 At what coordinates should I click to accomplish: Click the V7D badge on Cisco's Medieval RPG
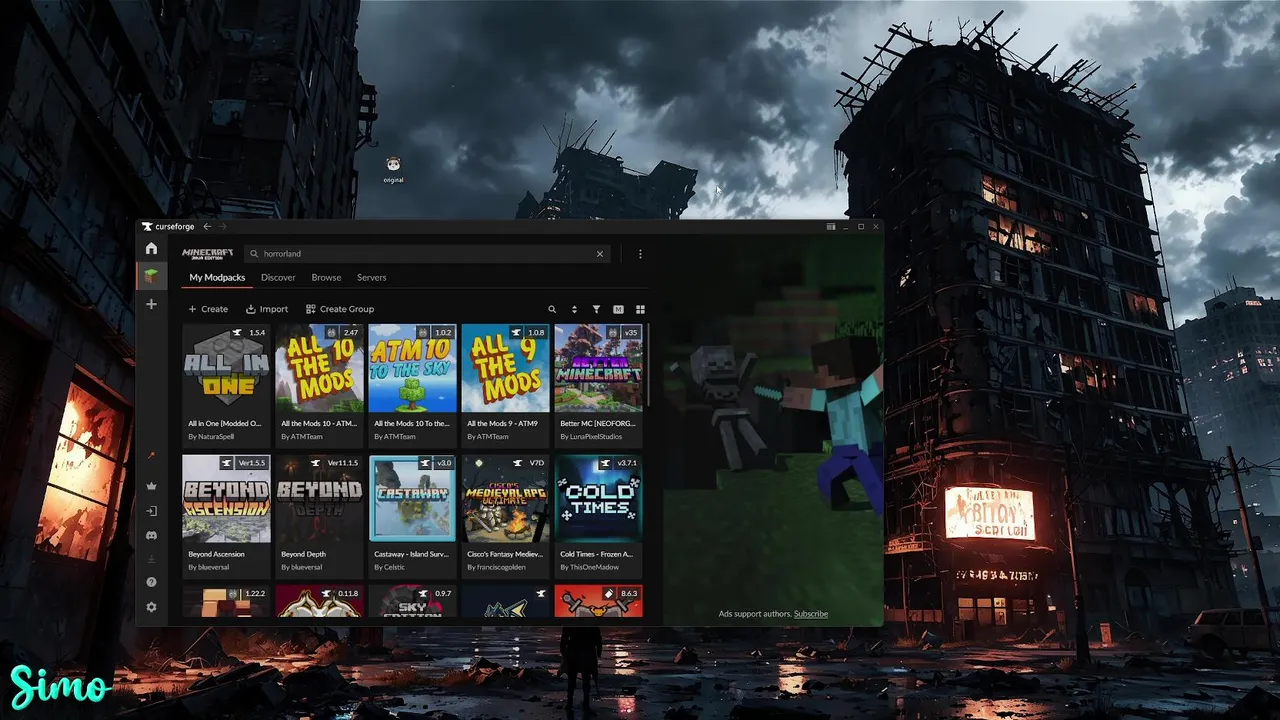pyautogui.click(x=536, y=463)
